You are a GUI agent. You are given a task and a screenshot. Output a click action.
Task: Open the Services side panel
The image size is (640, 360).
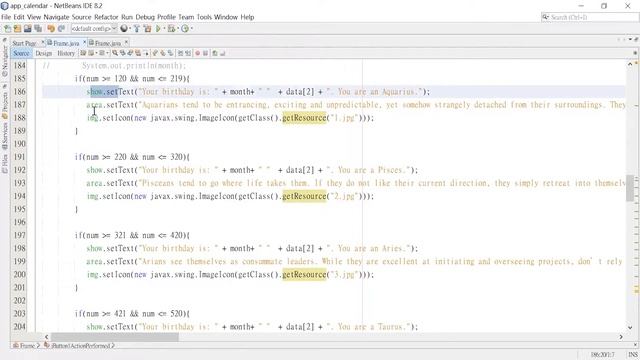[5, 136]
